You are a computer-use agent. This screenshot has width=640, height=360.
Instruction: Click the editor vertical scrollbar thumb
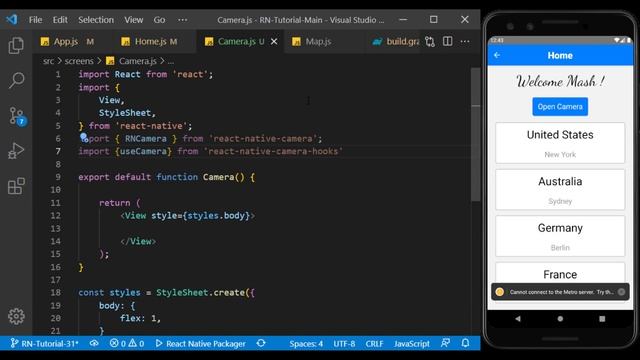[476, 134]
